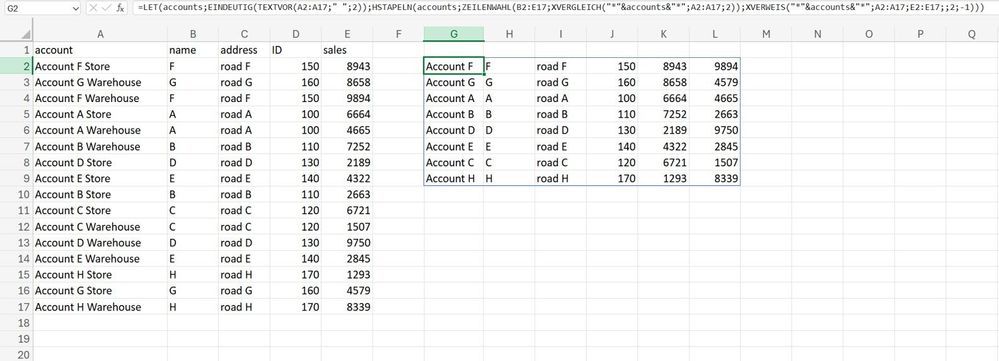This screenshot has height=361, width=999.
Task: Select cell 'Account G Warehouse'
Action: pyautogui.click(x=100, y=82)
